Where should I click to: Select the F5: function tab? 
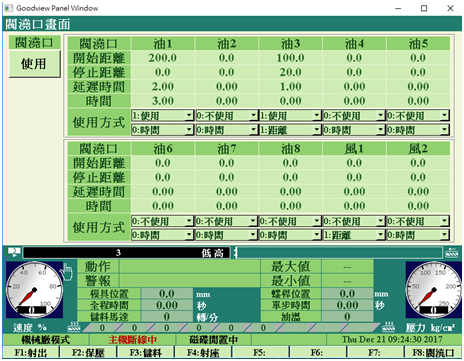261,352
